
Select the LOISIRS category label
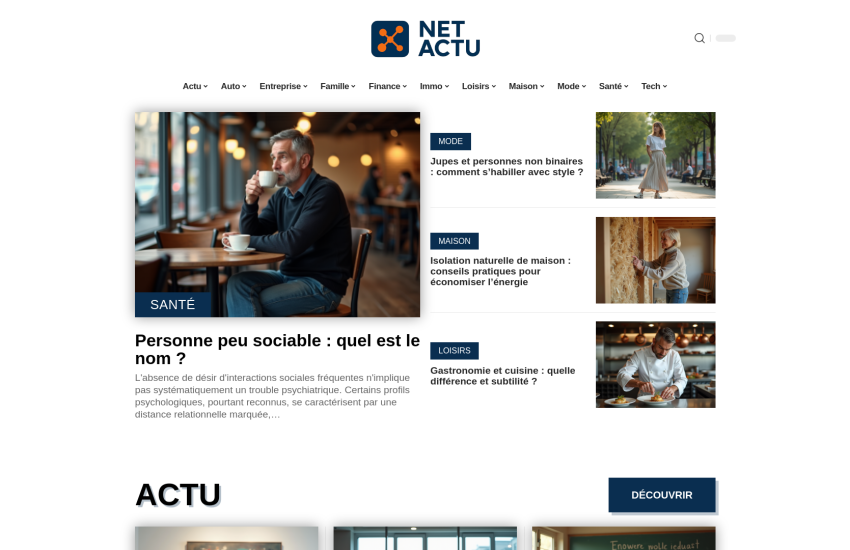[x=454, y=351]
